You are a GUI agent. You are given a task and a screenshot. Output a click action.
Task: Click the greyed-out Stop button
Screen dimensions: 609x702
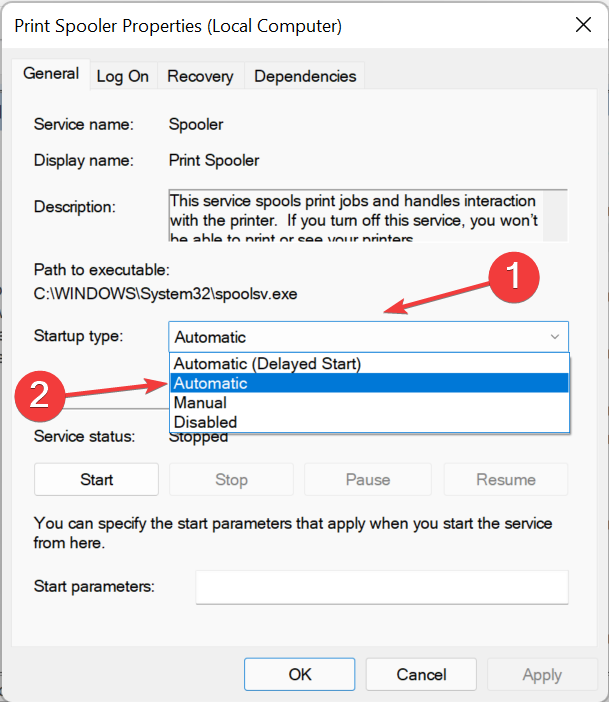(x=231, y=479)
